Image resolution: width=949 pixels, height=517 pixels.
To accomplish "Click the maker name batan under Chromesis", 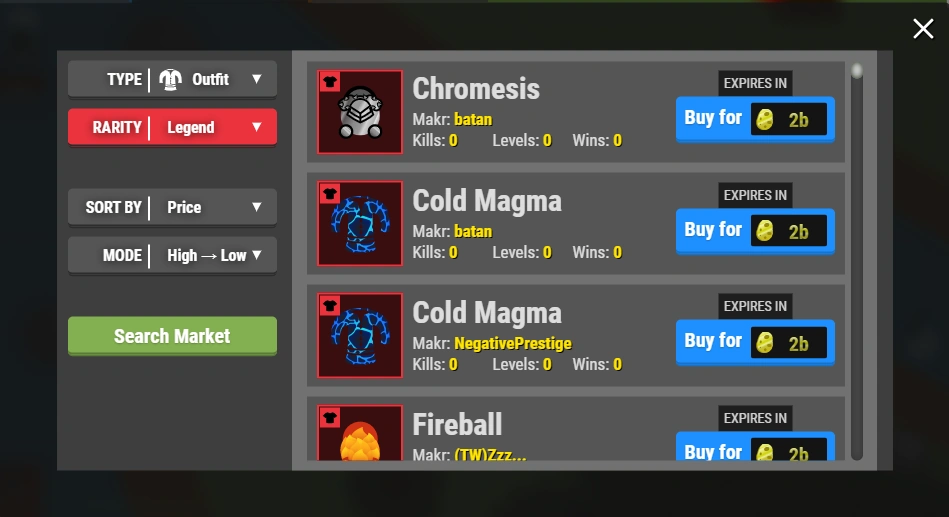I will [473, 119].
